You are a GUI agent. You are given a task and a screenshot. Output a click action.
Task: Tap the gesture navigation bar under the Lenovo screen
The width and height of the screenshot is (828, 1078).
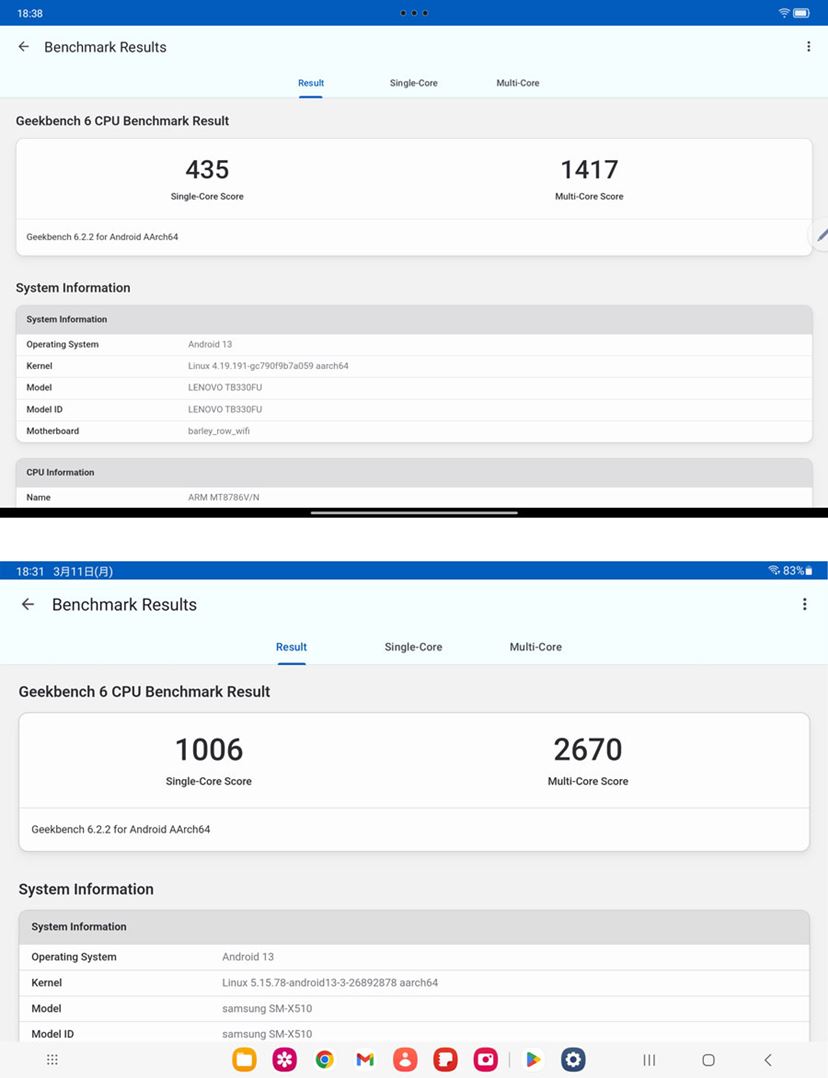pyautogui.click(x=414, y=513)
